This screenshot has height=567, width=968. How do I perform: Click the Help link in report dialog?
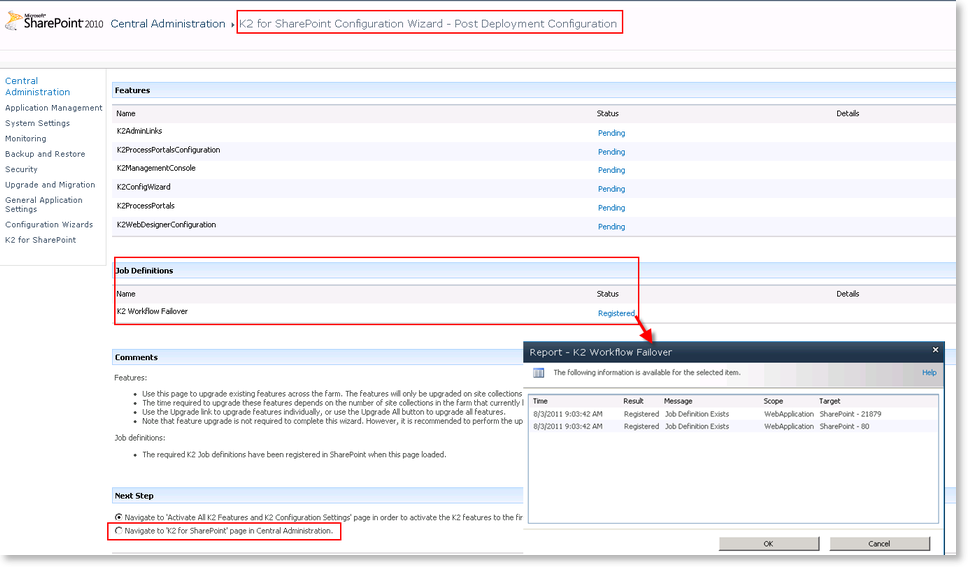[x=929, y=372]
